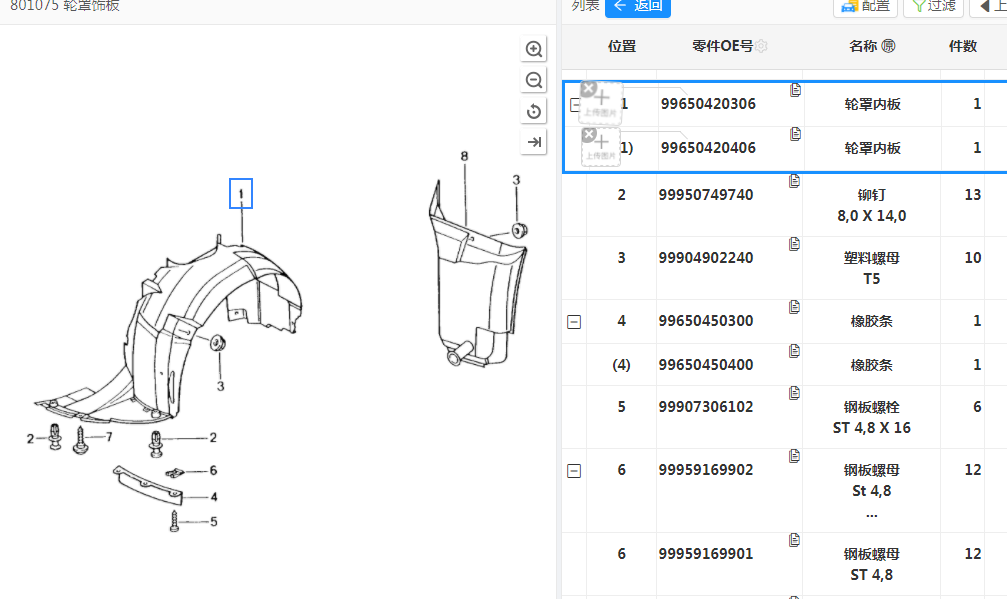This screenshot has width=1007, height=599.
Task: Select part number 99907306102
Action: (x=706, y=407)
